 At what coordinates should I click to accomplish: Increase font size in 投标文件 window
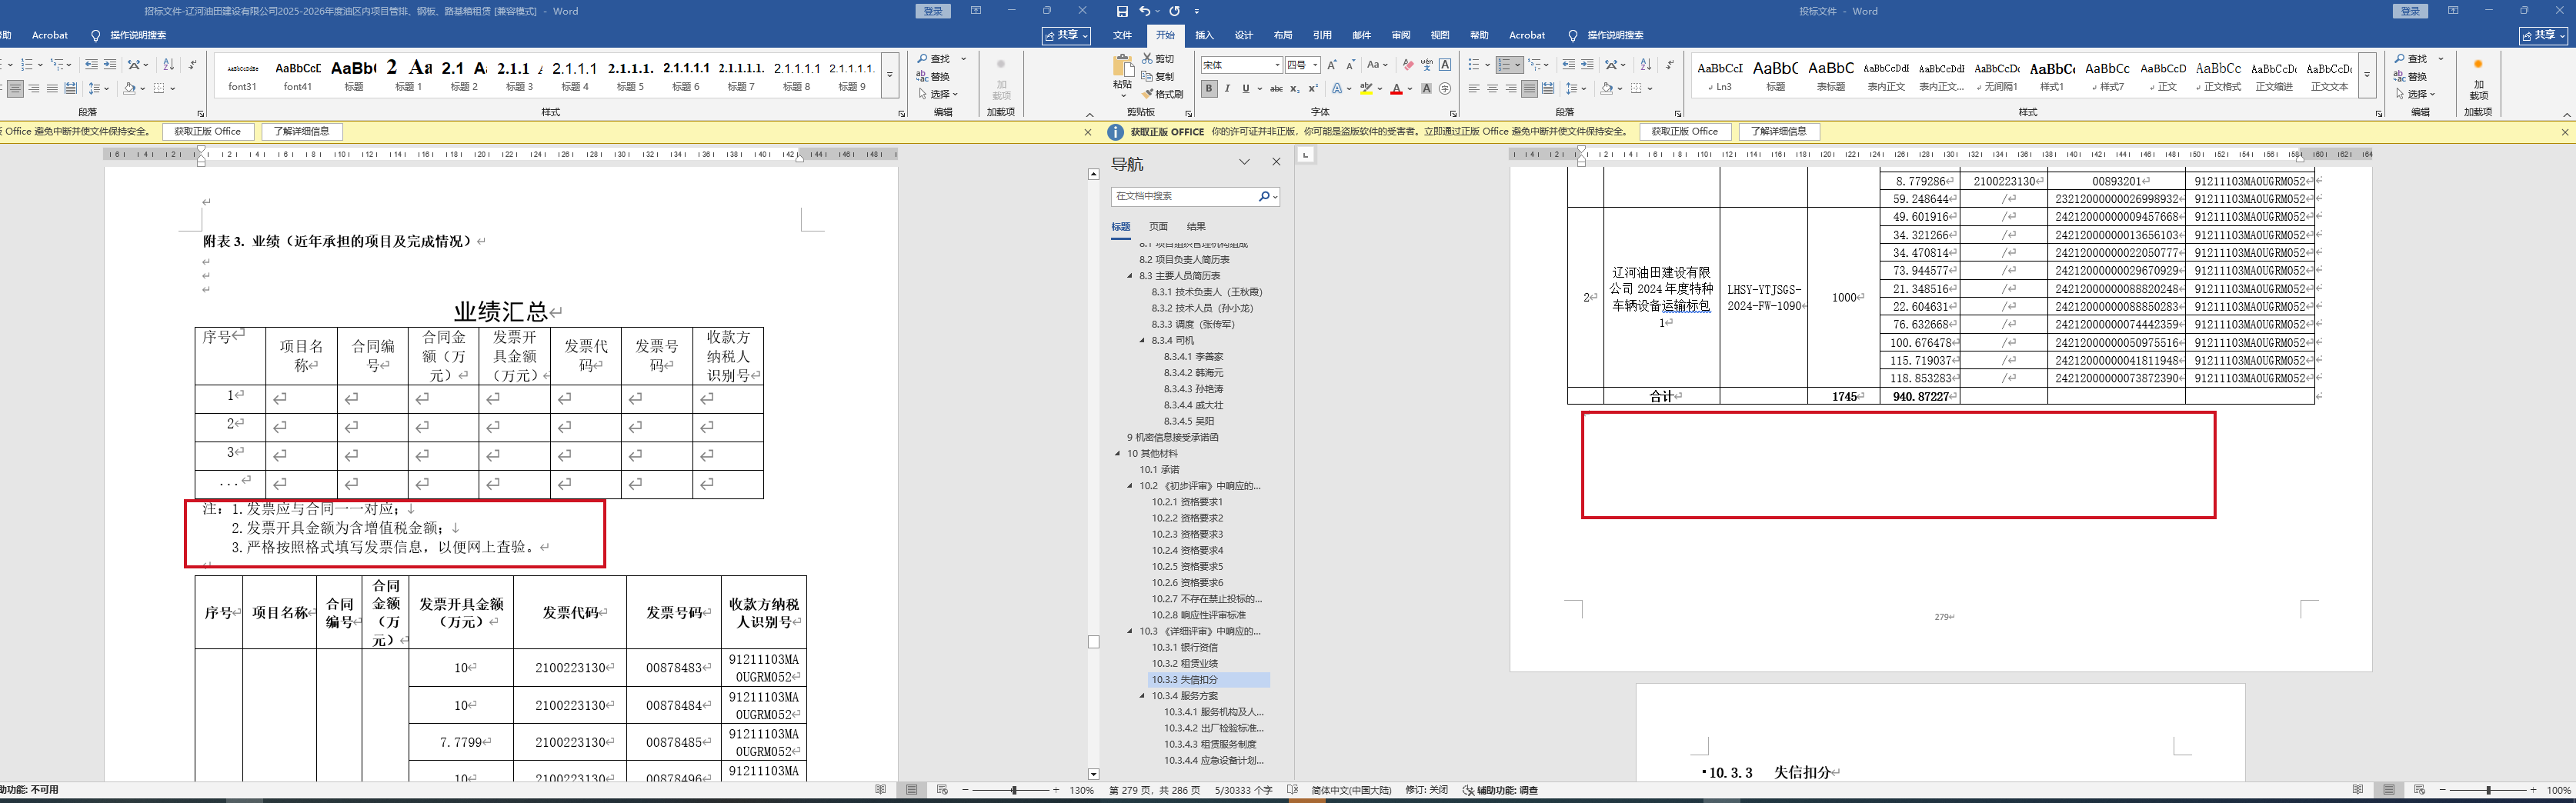point(1332,65)
